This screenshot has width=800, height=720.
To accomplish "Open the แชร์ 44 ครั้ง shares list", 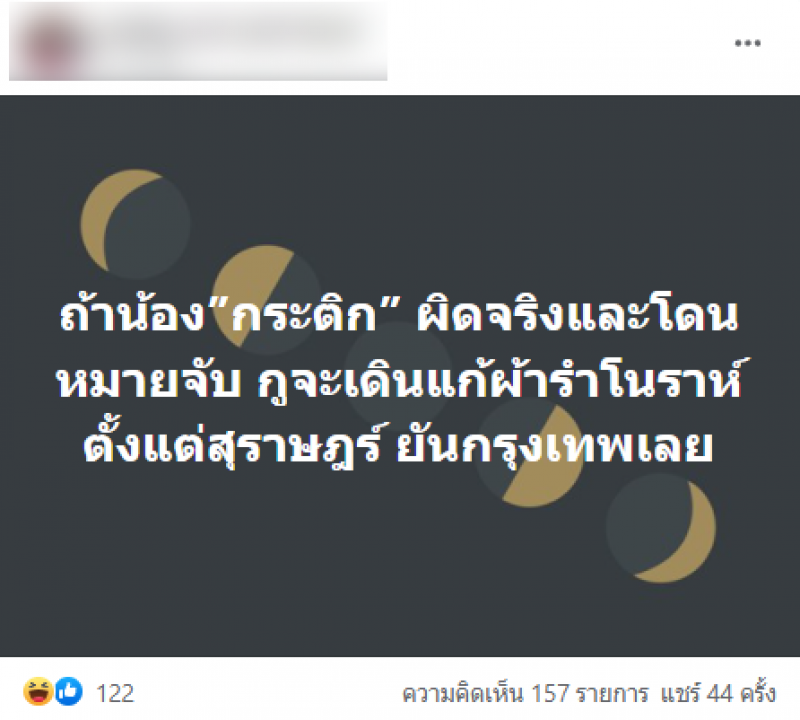I will (718, 694).
